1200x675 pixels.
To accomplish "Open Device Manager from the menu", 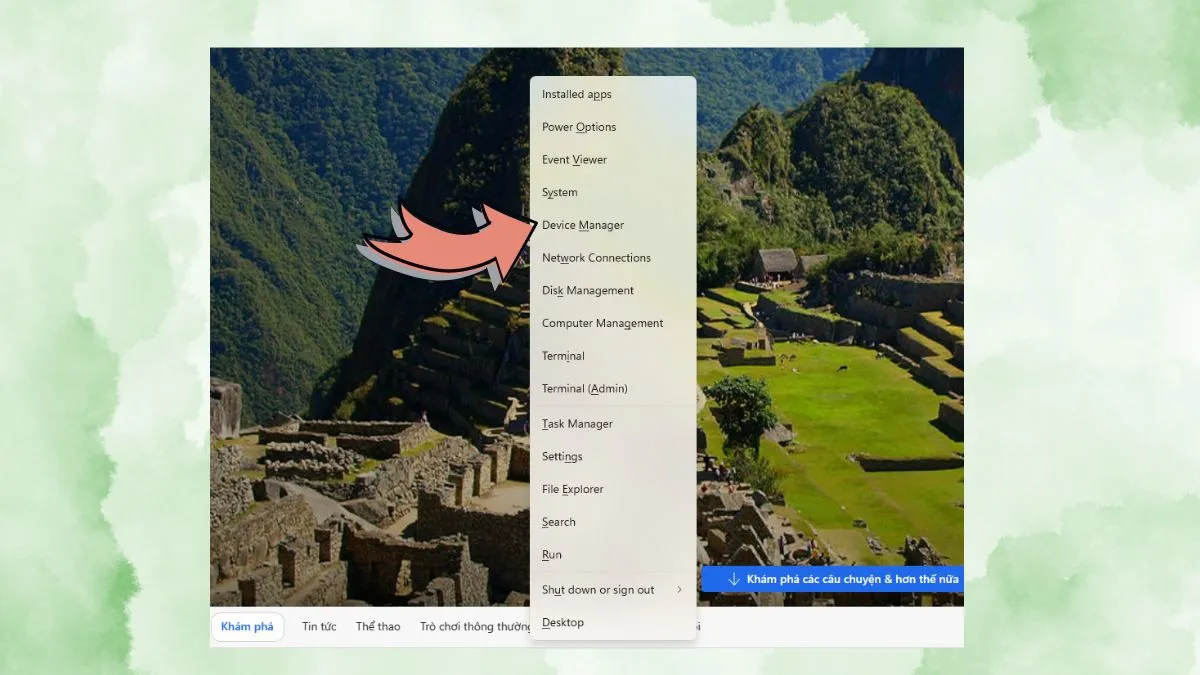I will tap(583, 225).
